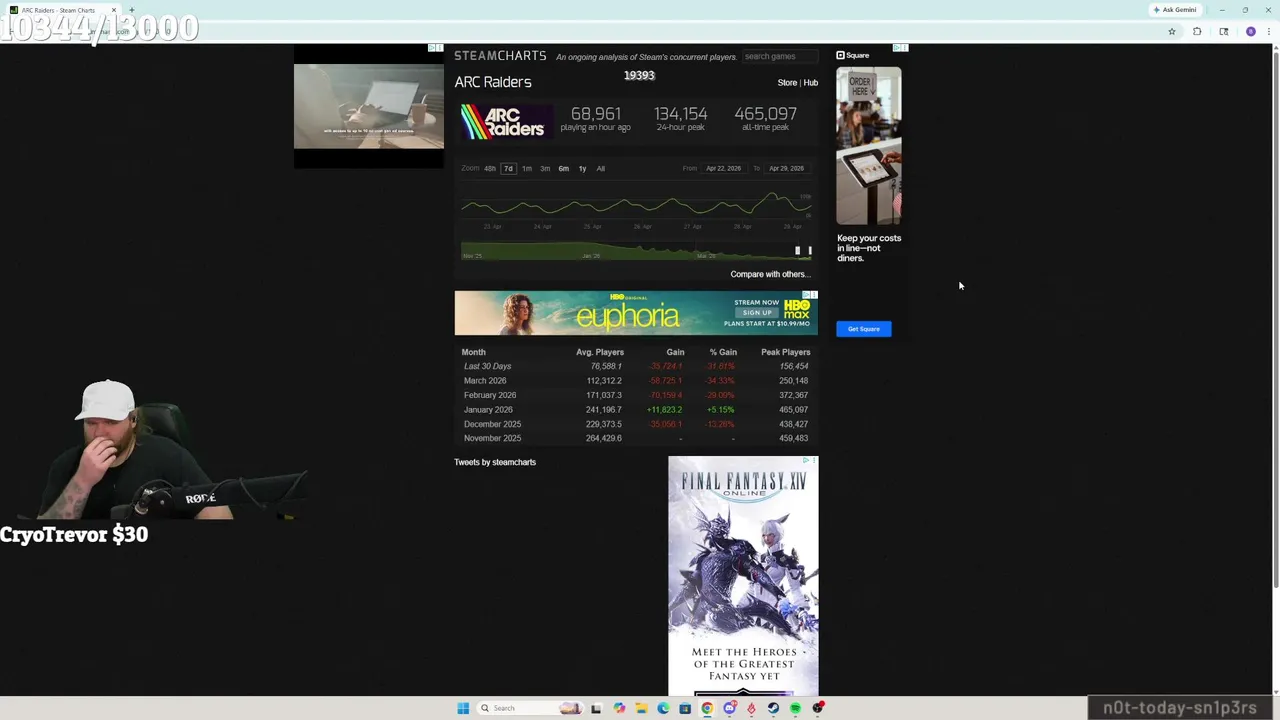Close the ARC Raiders Steam Charts tab

pos(113,10)
